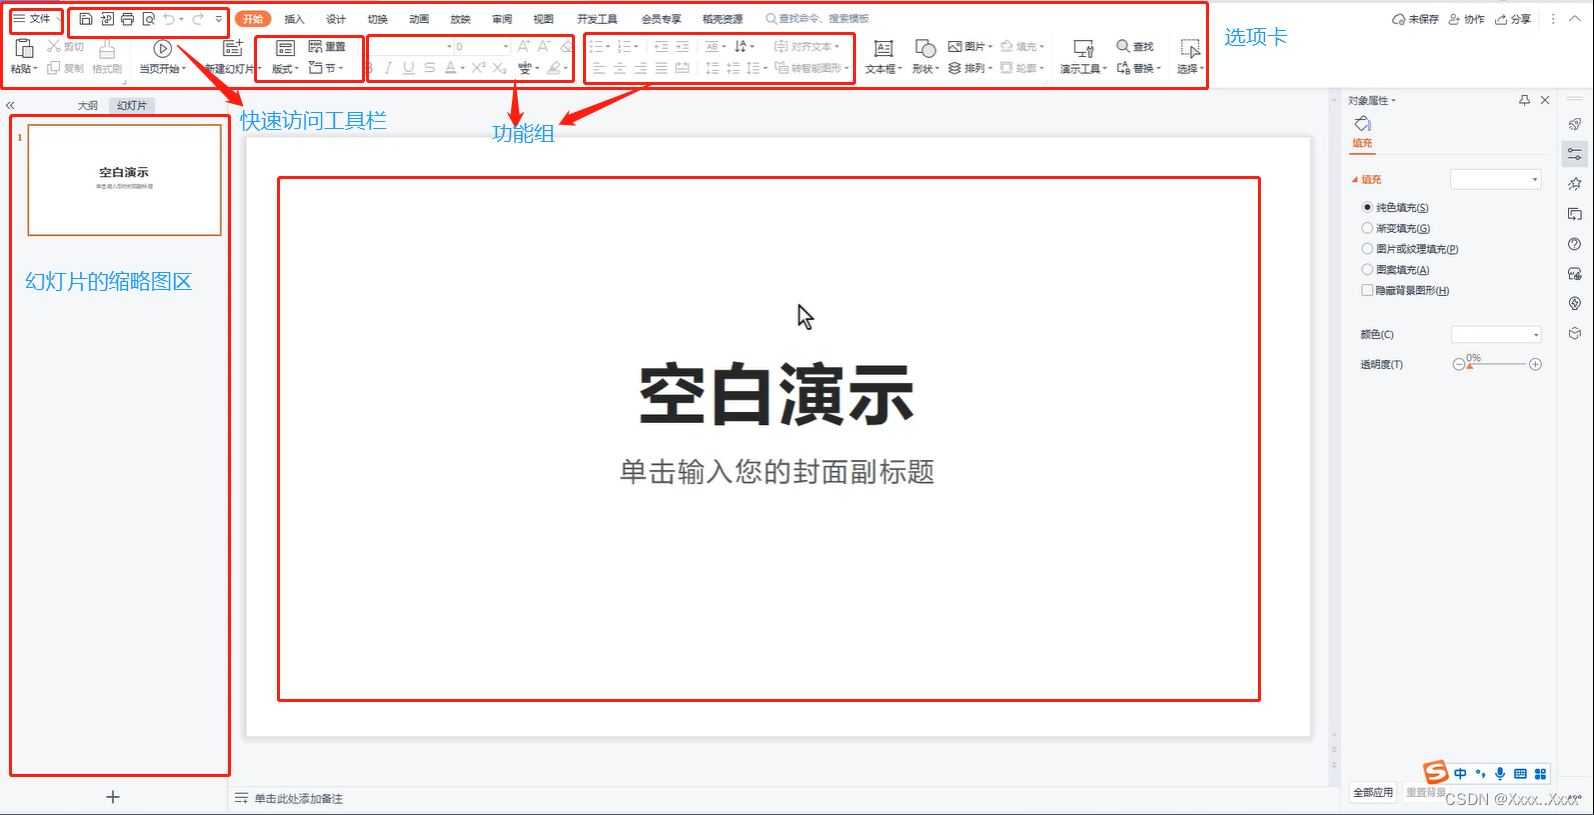Click the Undo arrow icon
The image size is (1594, 815).
169,19
